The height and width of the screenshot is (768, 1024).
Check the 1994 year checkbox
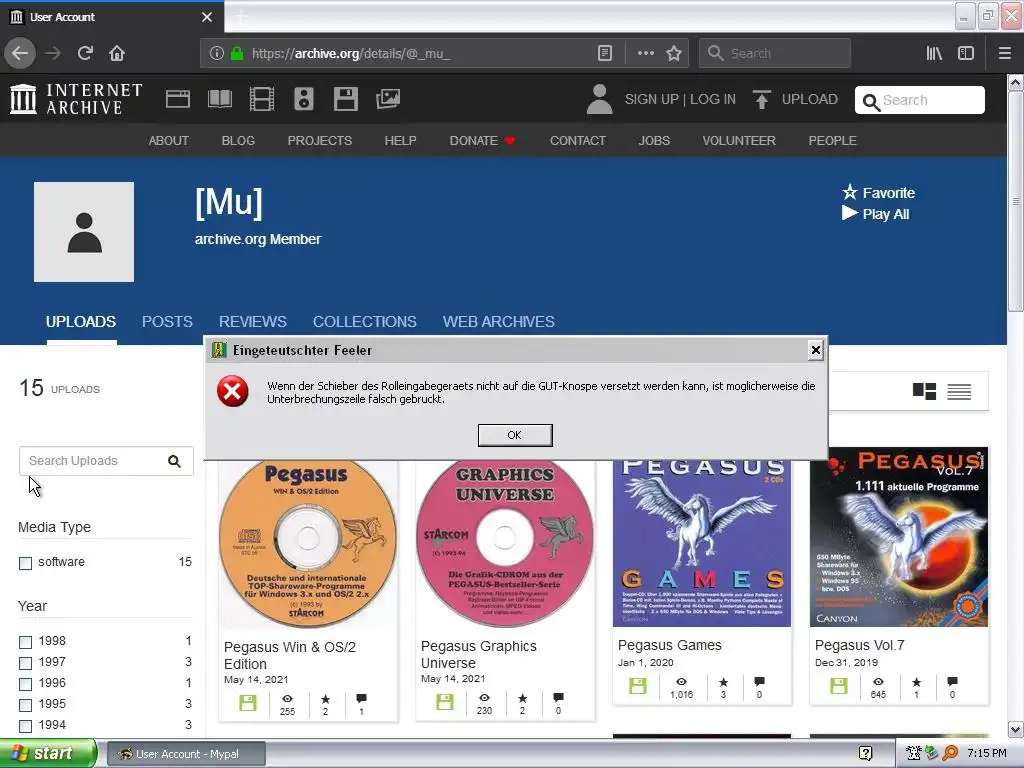(25, 726)
